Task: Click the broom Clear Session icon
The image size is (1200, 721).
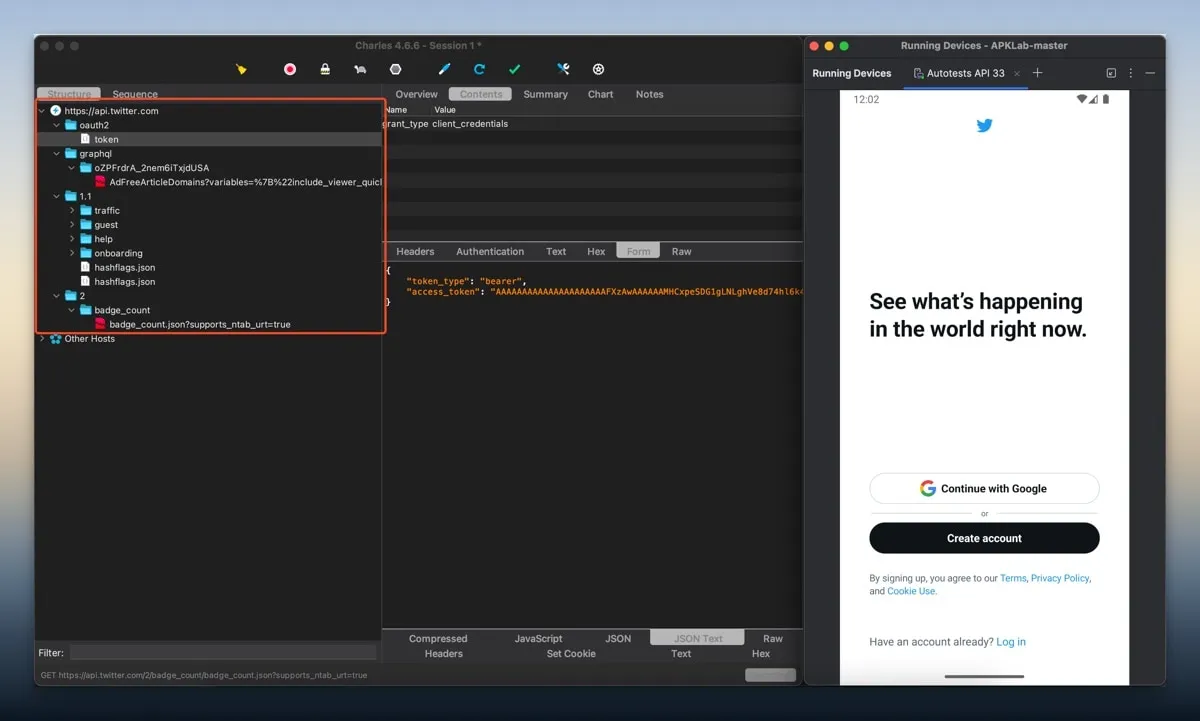Action: pyautogui.click(x=241, y=69)
